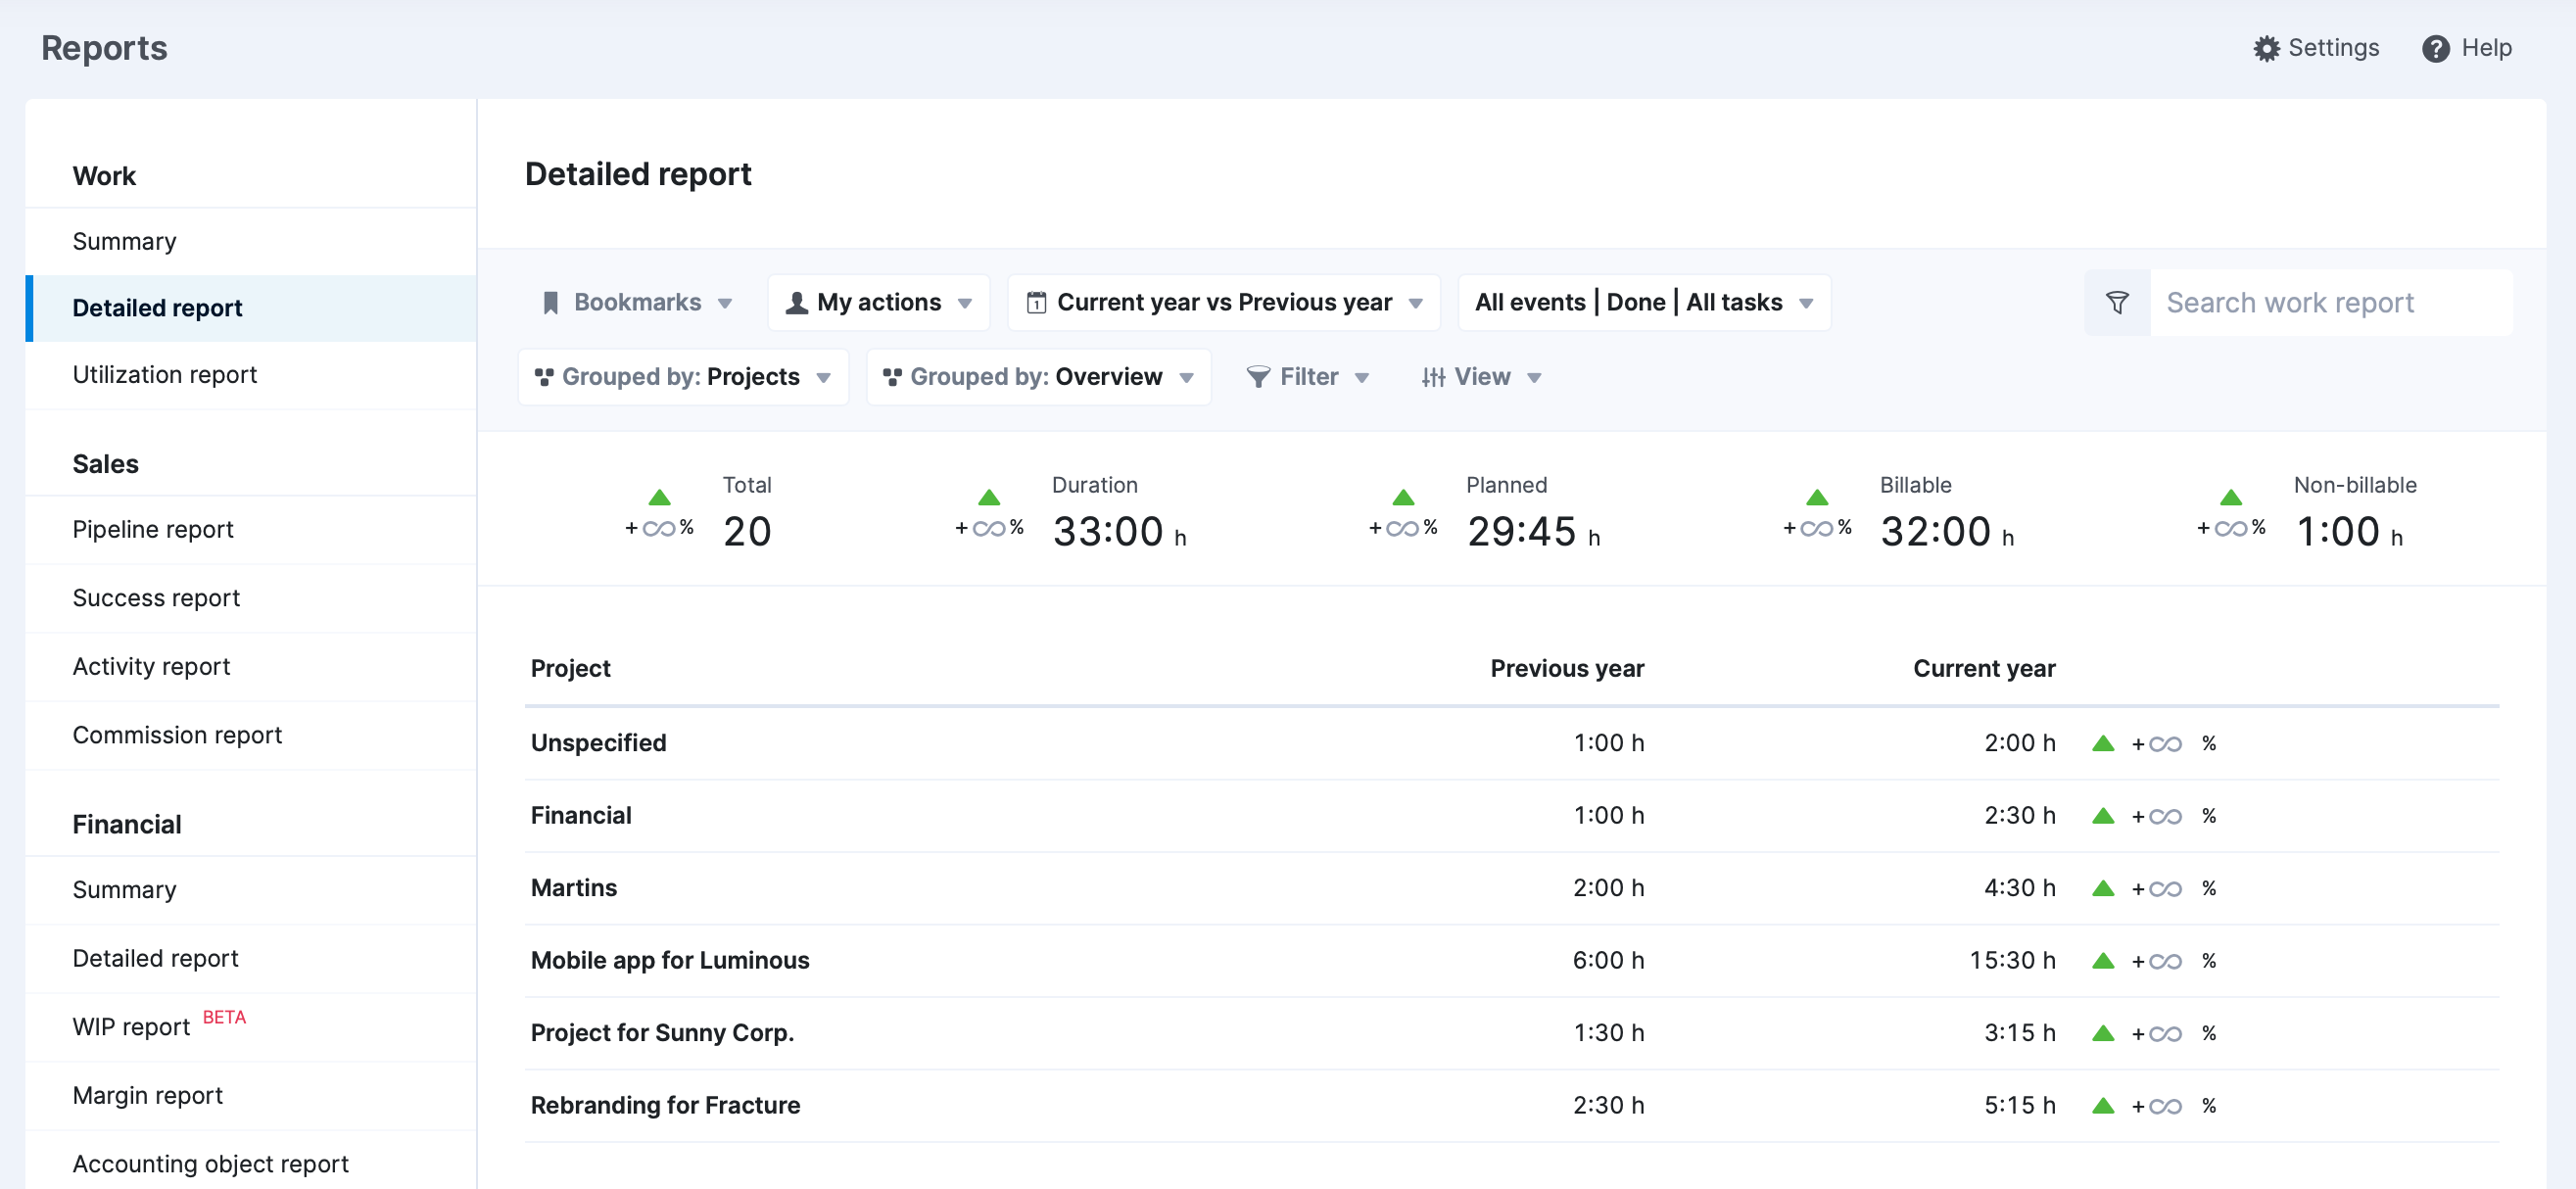Open Settings via the gear icon
Screen dimensions: 2576x1189
pyautogui.click(x=2266, y=48)
